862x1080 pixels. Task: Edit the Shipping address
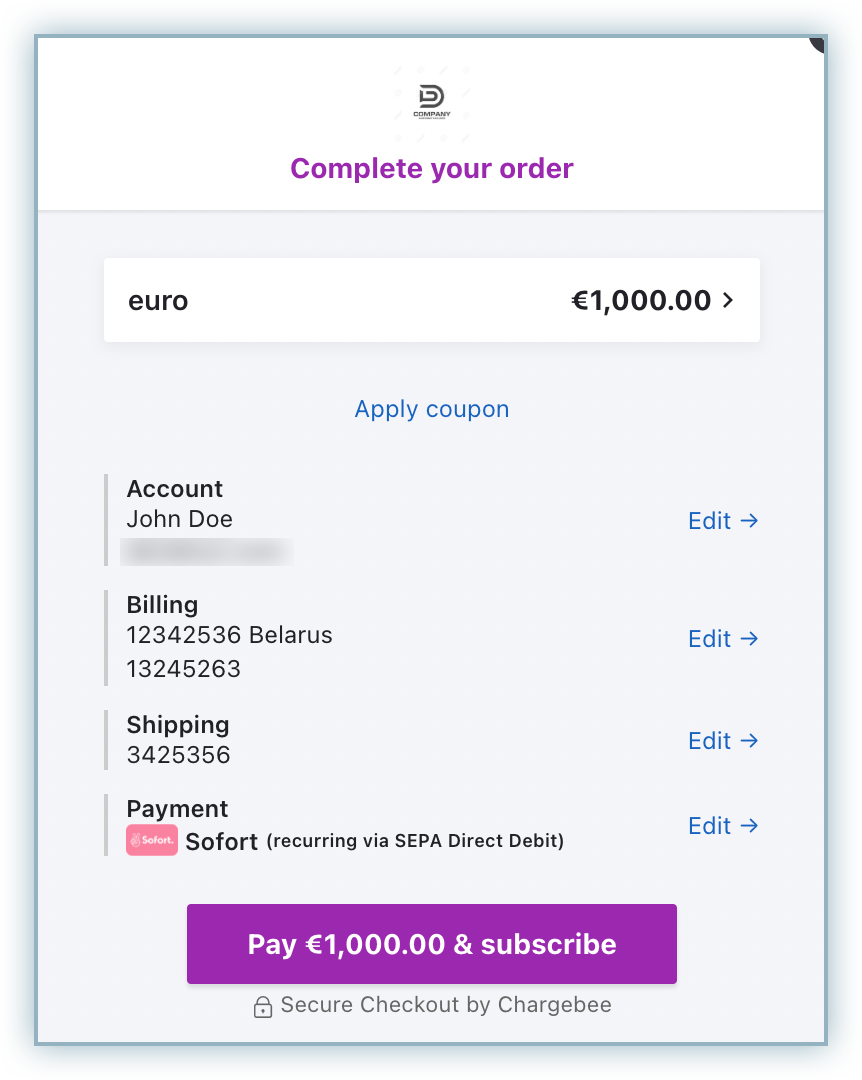click(723, 741)
